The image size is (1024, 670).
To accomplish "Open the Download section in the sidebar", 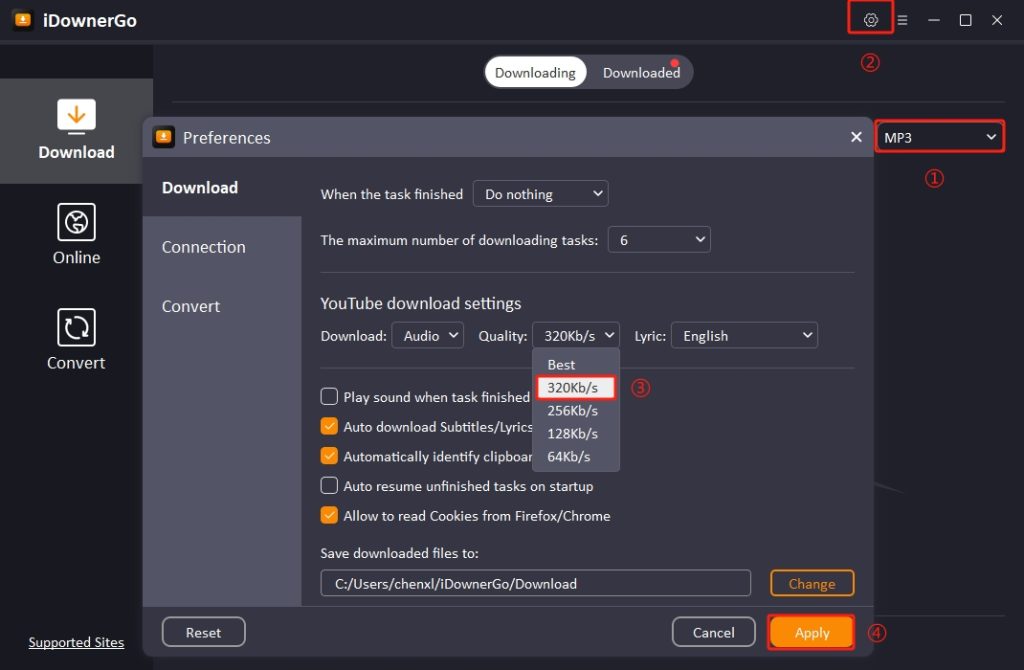I will 76,131.
